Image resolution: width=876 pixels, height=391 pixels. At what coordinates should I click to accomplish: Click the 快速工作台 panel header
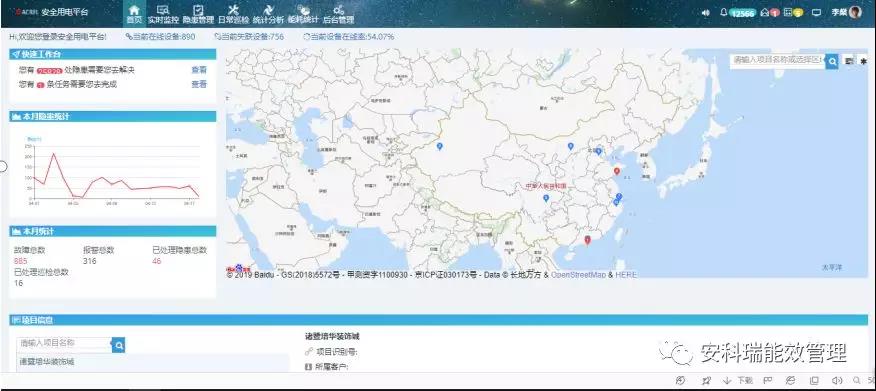(113, 54)
